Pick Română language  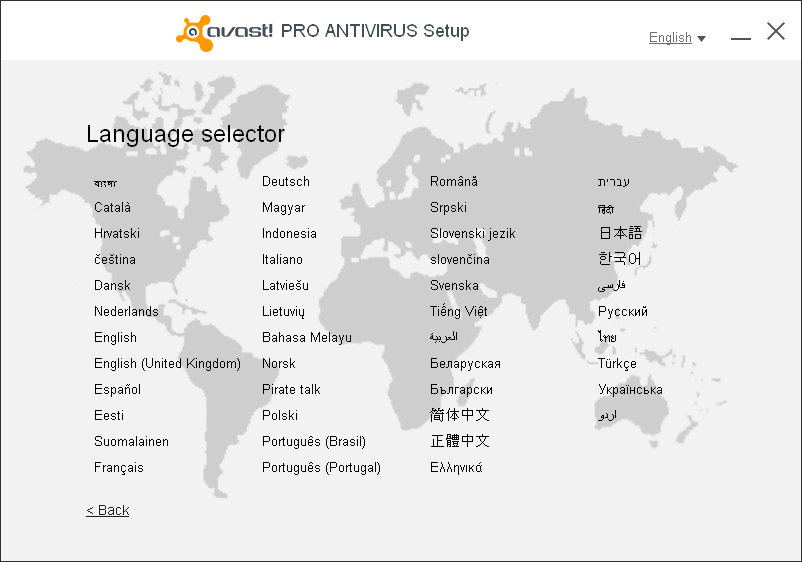[x=454, y=182]
